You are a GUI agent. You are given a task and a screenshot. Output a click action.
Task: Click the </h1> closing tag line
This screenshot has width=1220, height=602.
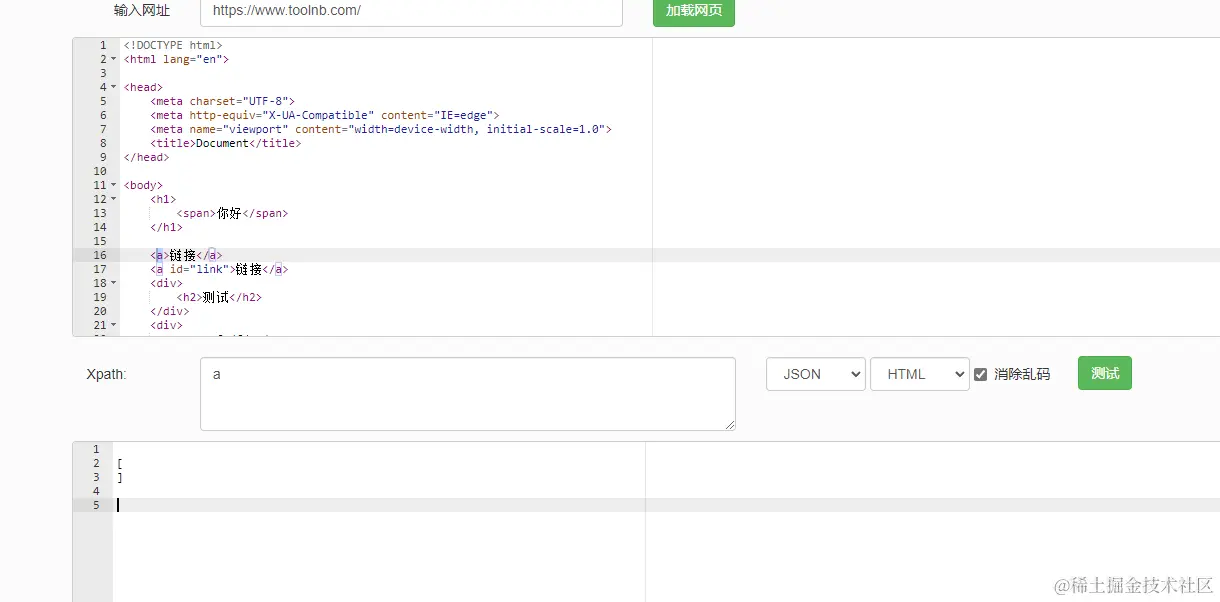(x=167, y=227)
